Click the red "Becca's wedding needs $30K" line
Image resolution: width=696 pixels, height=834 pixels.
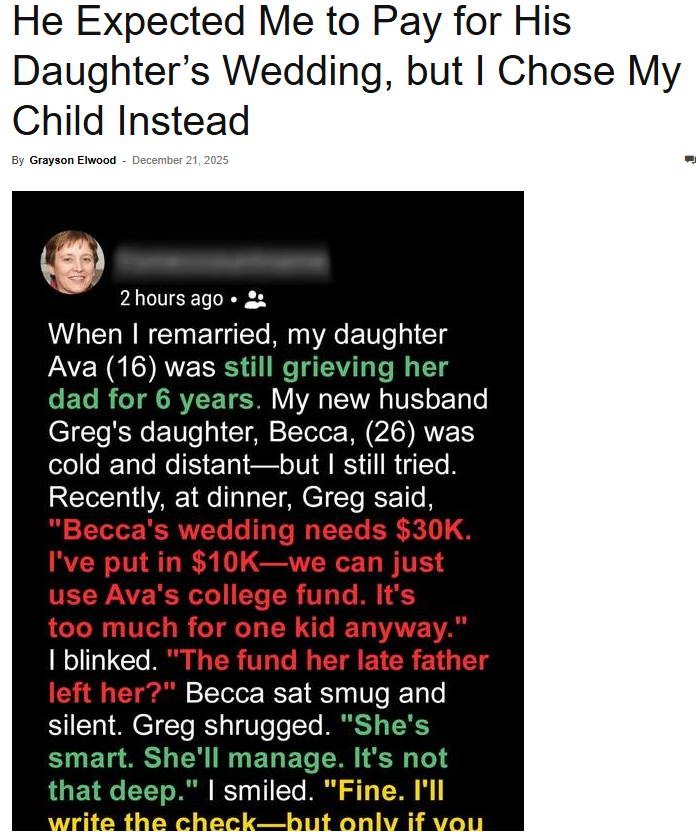click(x=259, y=530)
